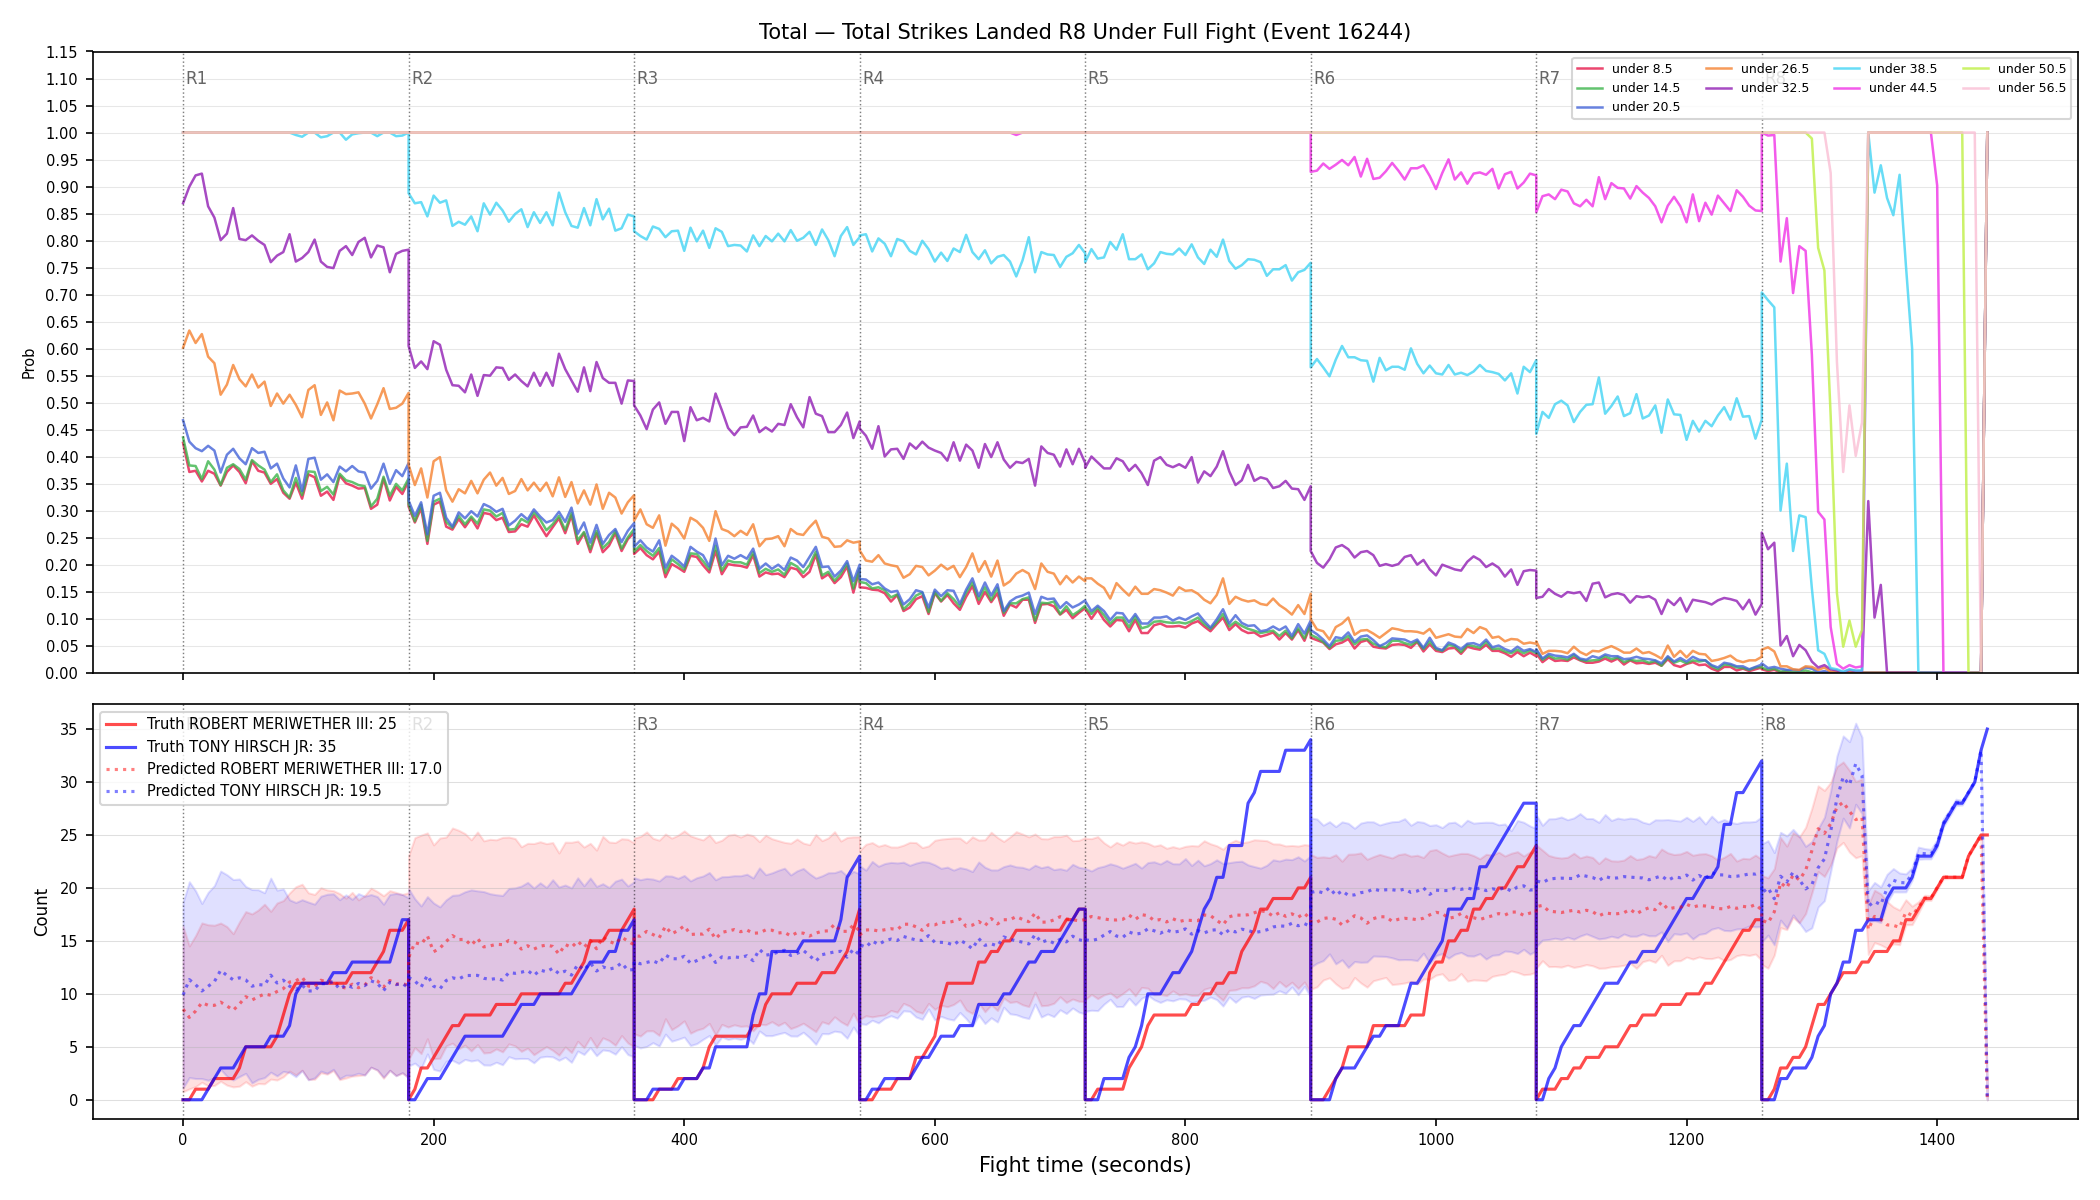Select the 'under 20.5' legend entry
This screenshot has width=2100, height=1200.
click(x=1628, y=107)
